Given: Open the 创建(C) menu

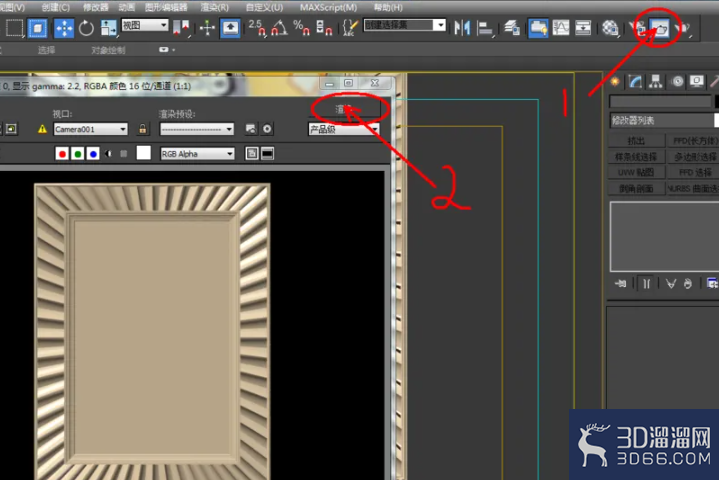Looking at the screenshot, I should click(x=55, y=7).
